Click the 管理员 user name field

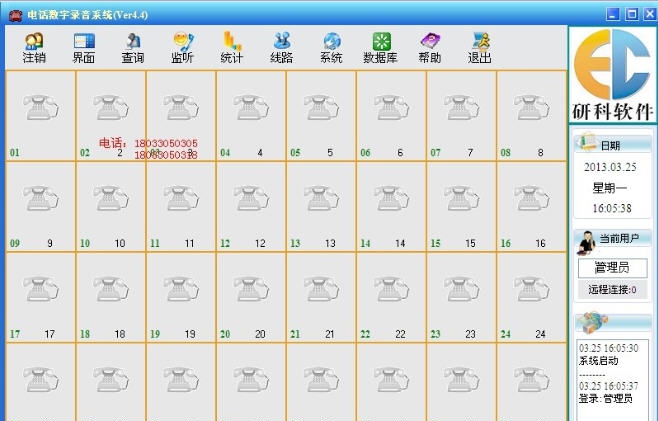click(612, 268)
